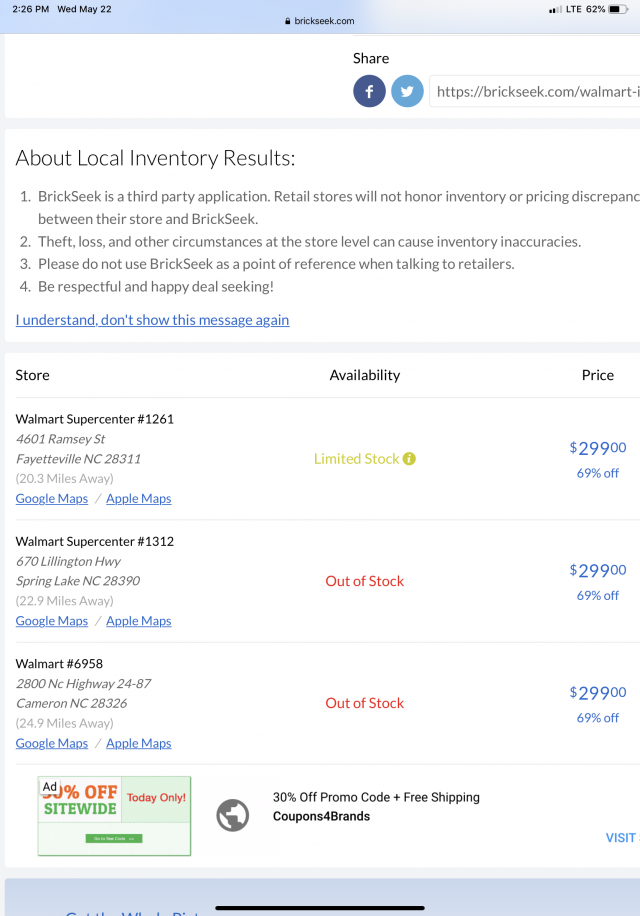Tap the brickseek.com address bar
The height and width of the screenshot is (916, 640).
(x=319, y=21)
